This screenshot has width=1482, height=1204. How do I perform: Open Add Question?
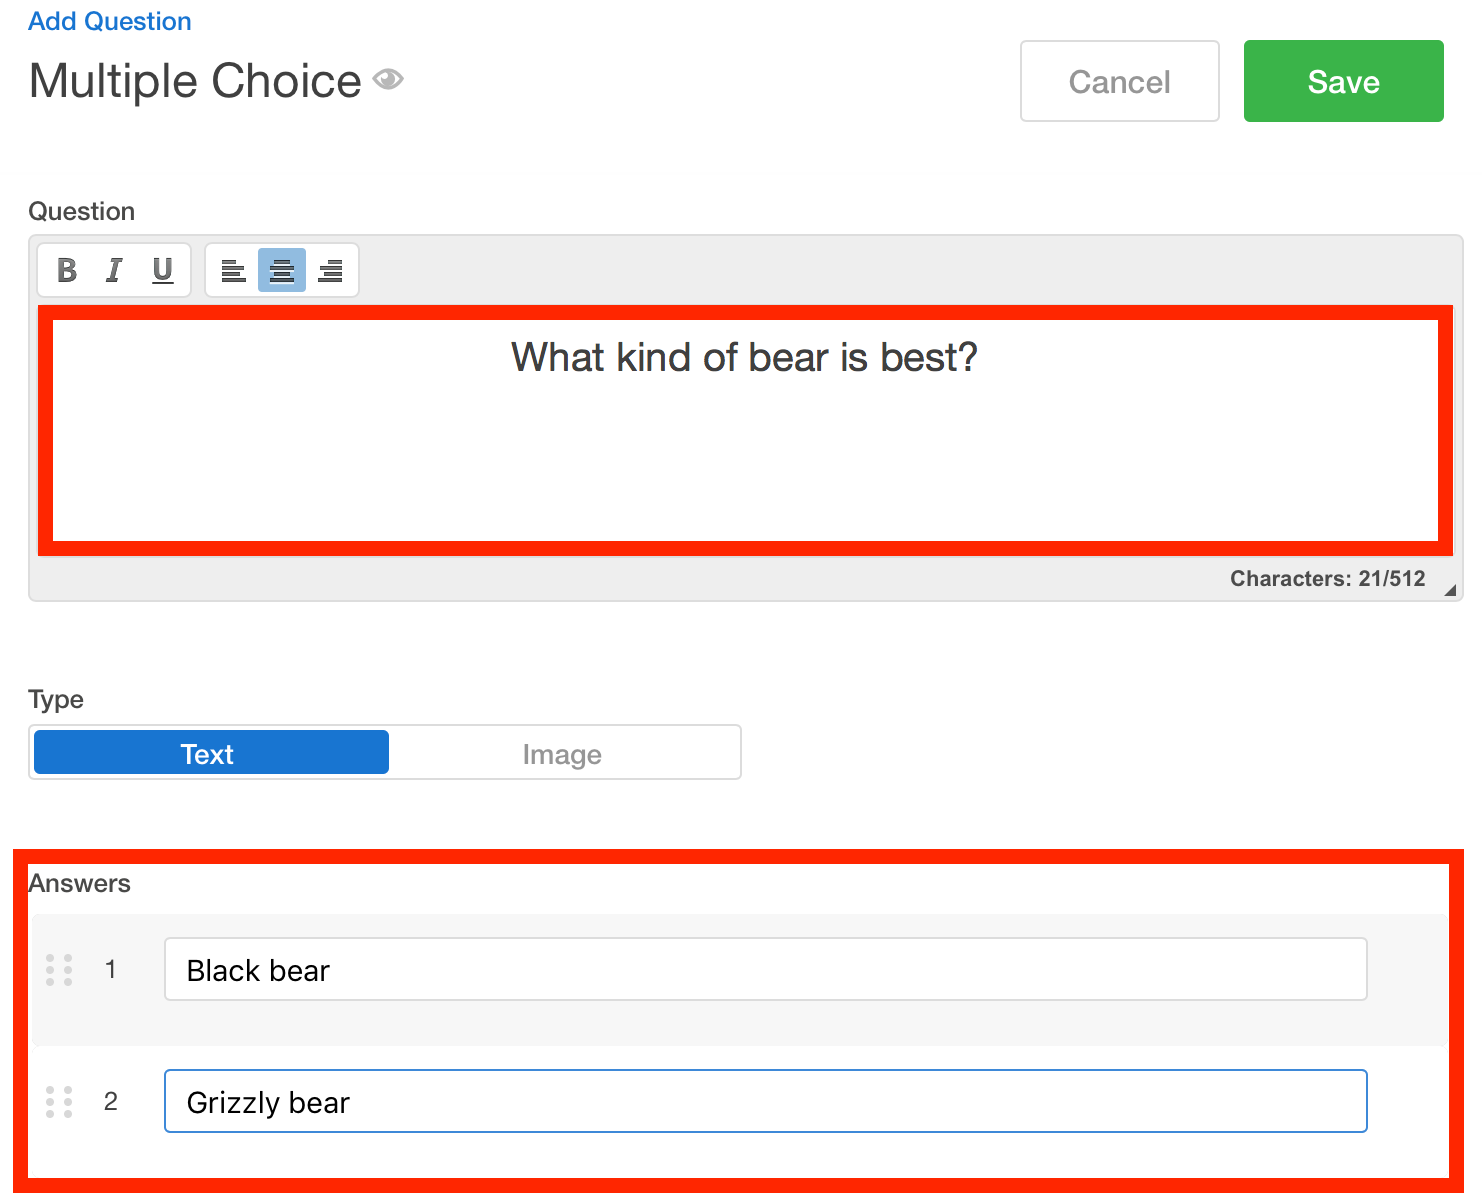click(x=109, y=20)
